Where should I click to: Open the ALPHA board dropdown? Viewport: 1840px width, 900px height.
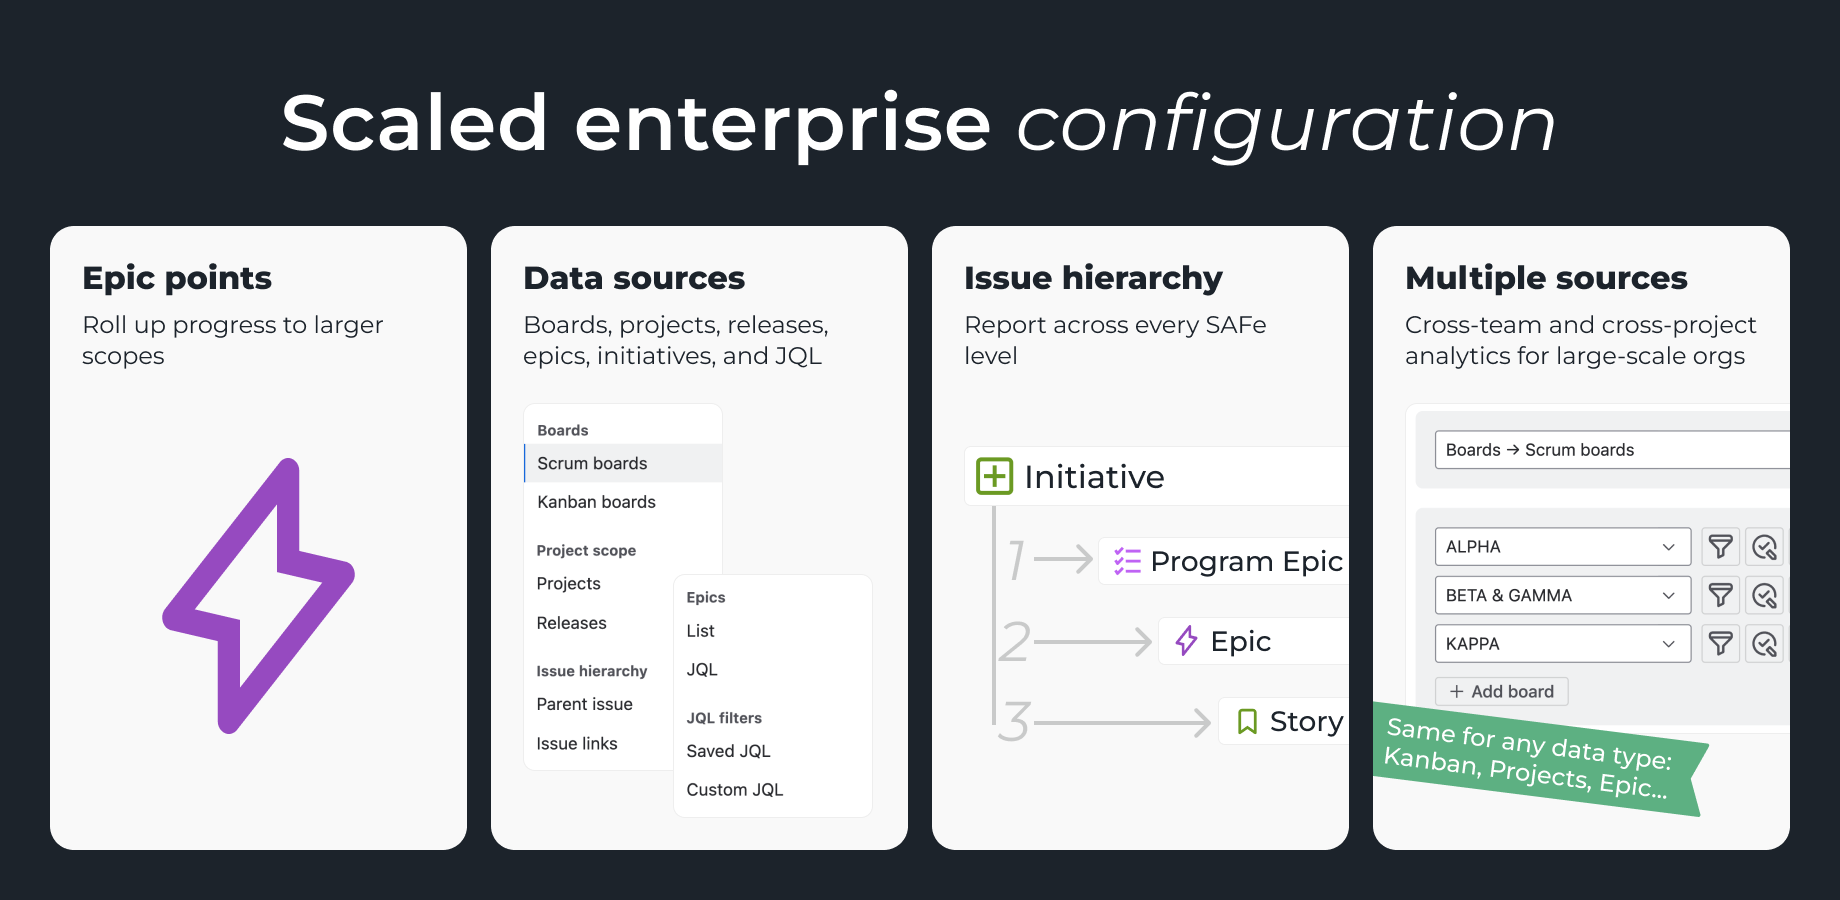tap(1562, 546)
